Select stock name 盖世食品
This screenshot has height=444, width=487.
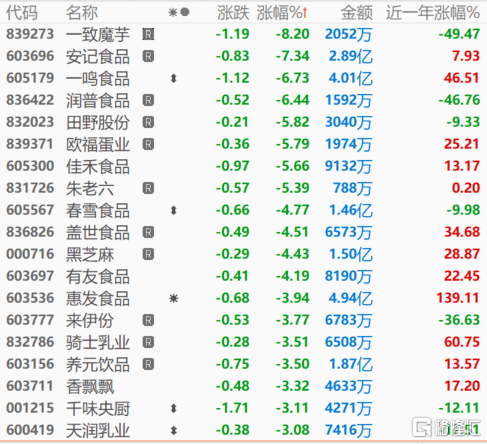pos(98,232)
